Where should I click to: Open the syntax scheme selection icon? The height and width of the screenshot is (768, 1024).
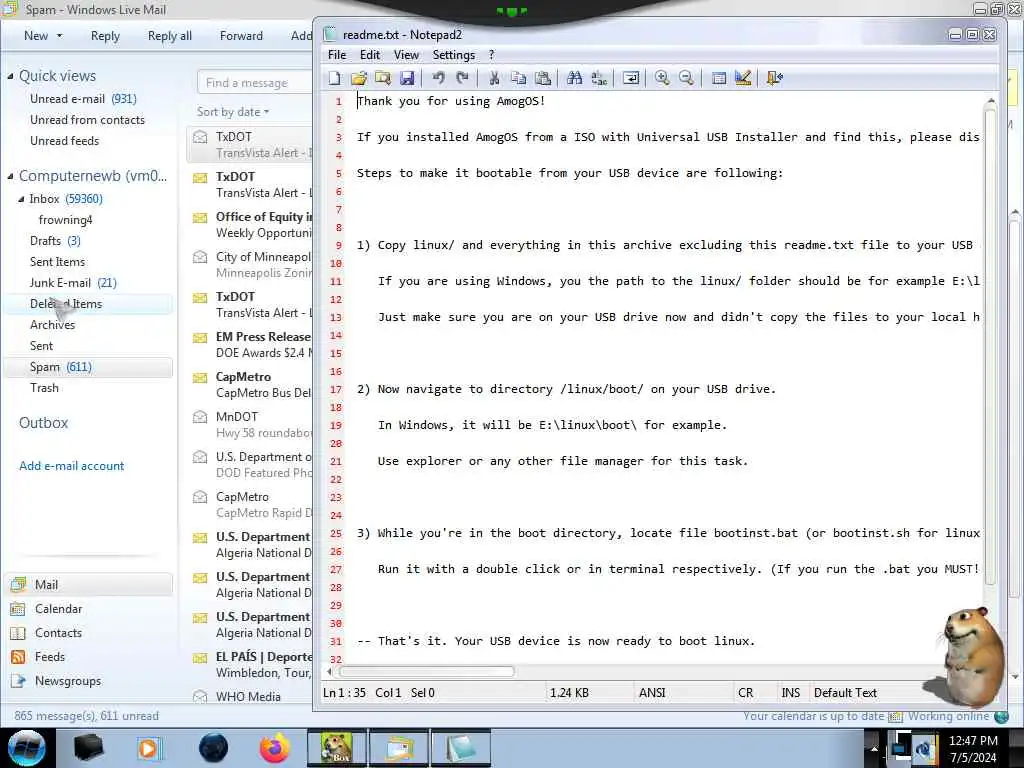tap(718, 78)
